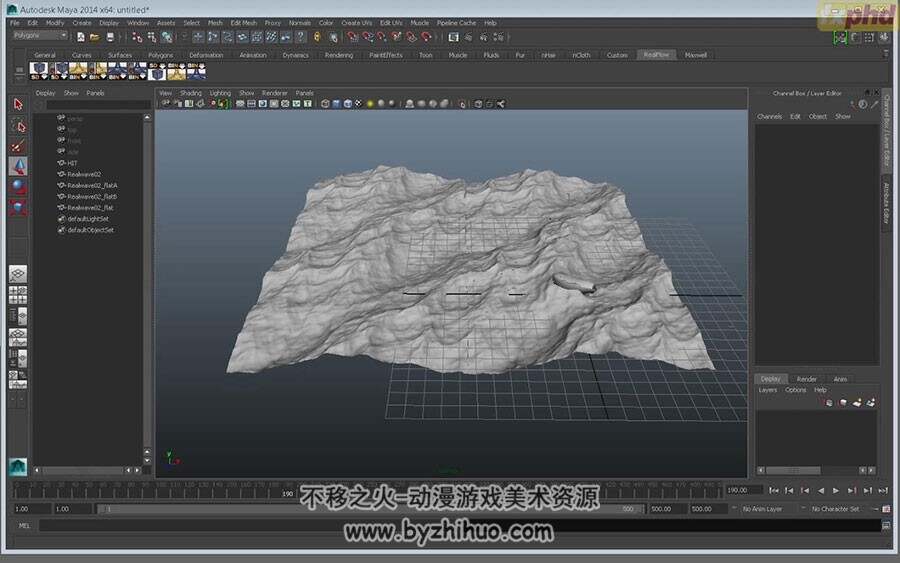Viewport: 900px width, 563px height.
Task: Select defaultLightSet in outliner
Action: pyautogui.click(x=88, y=219)
